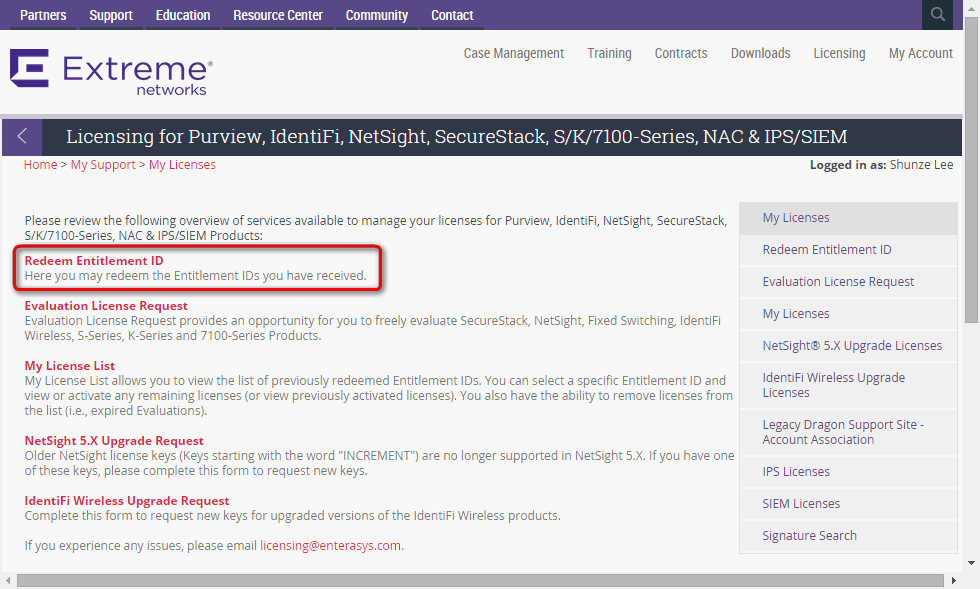980x589 pixels.
Task: Open the Partners menu
Action: [43, 15]
